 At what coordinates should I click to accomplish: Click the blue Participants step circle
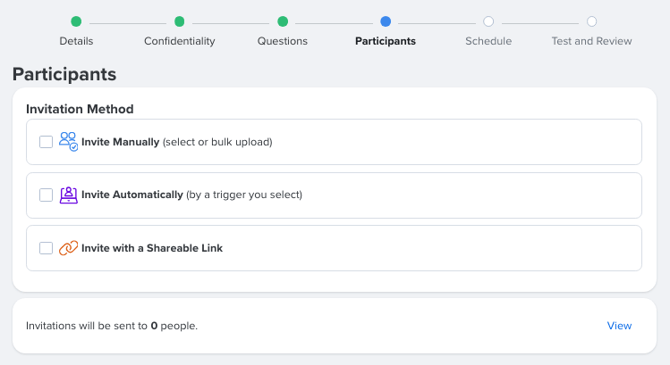pos(385,21)
